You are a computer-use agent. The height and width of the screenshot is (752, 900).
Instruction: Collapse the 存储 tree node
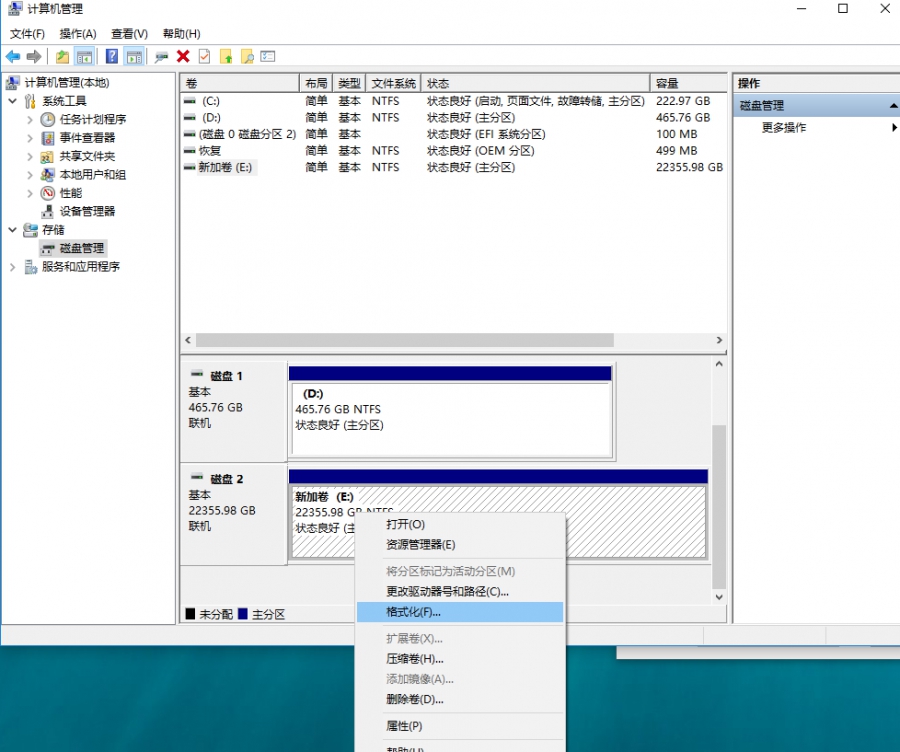pos(12,230)
